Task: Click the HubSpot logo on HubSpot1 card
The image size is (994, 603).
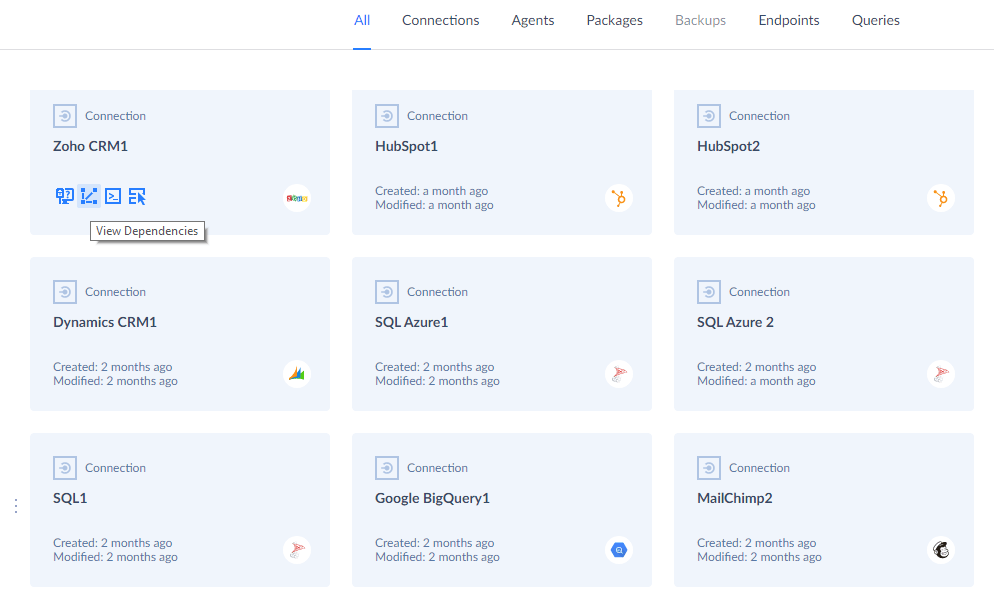Action: pos(619,198)
